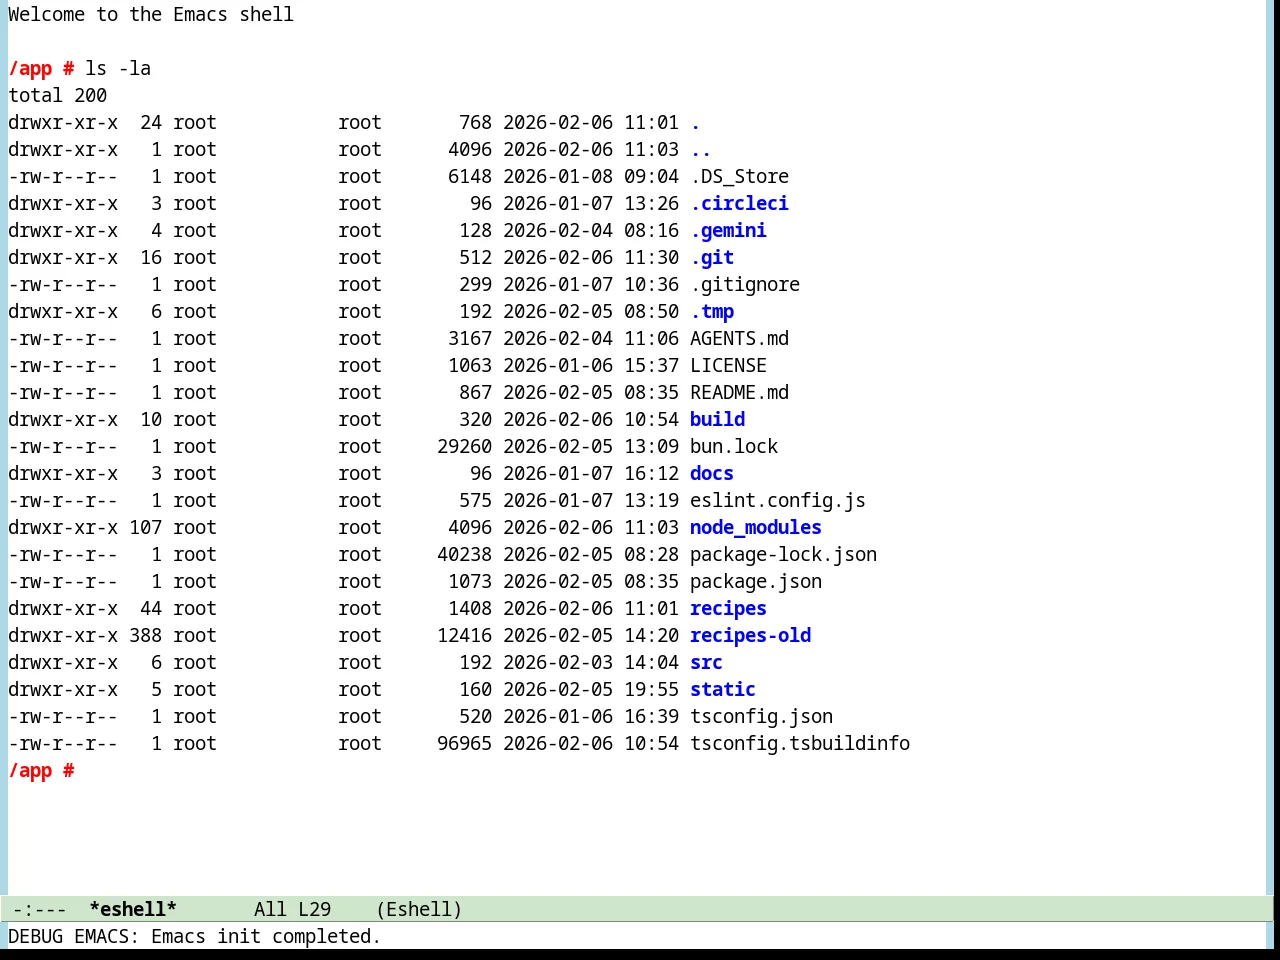1280x960 pixels.
Task: Click the 'total 200' output line
Action: 57,95
